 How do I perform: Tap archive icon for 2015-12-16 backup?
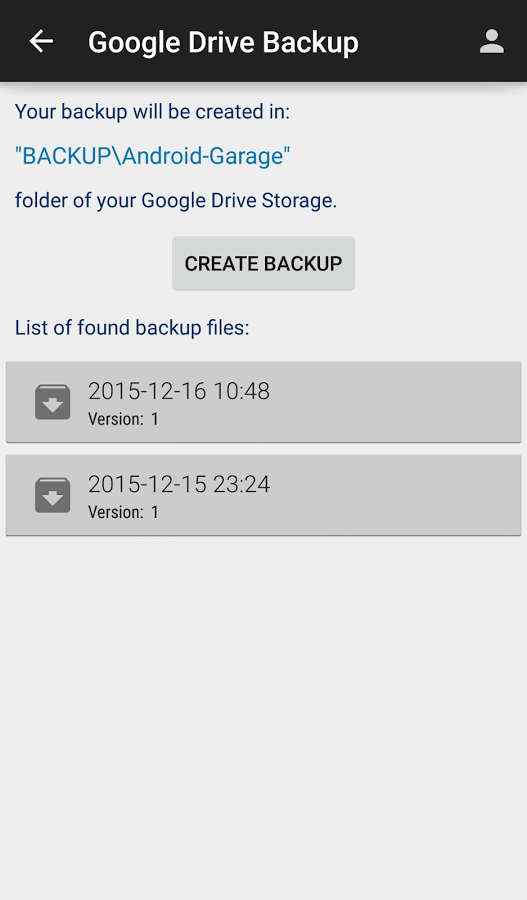coord(53,402)
